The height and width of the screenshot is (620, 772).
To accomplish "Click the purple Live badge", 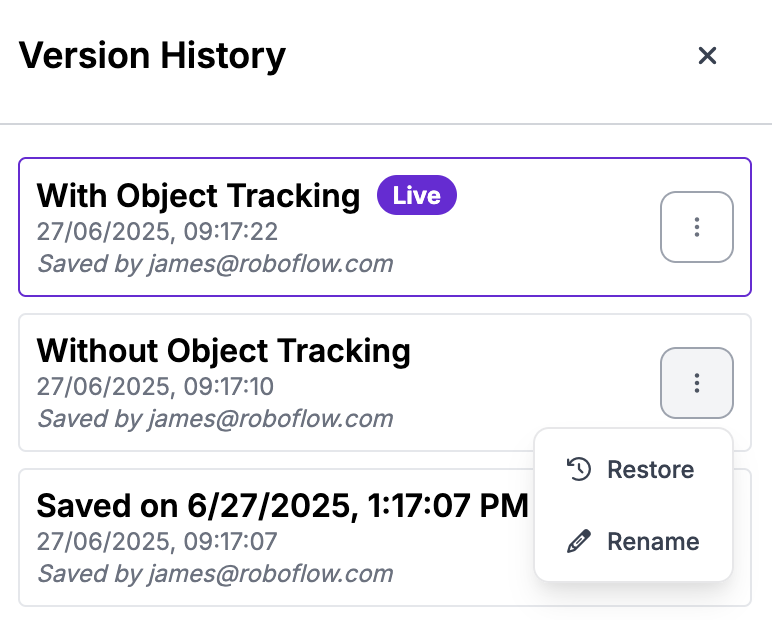I will pyautogui.click(x=416, y=195).
